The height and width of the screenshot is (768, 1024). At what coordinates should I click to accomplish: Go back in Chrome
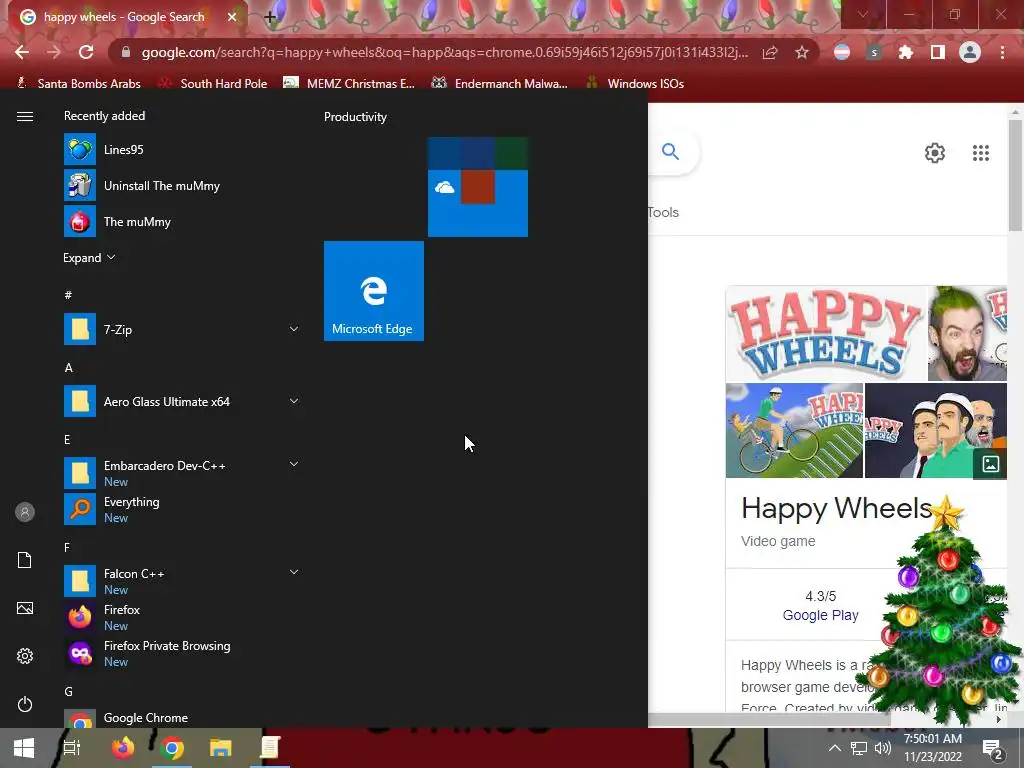22,52
